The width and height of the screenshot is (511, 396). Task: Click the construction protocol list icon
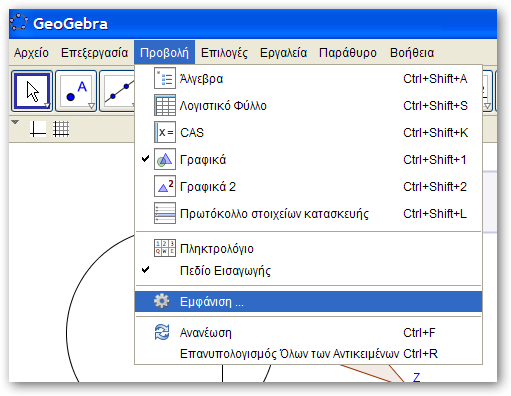(x=165, y=213)
